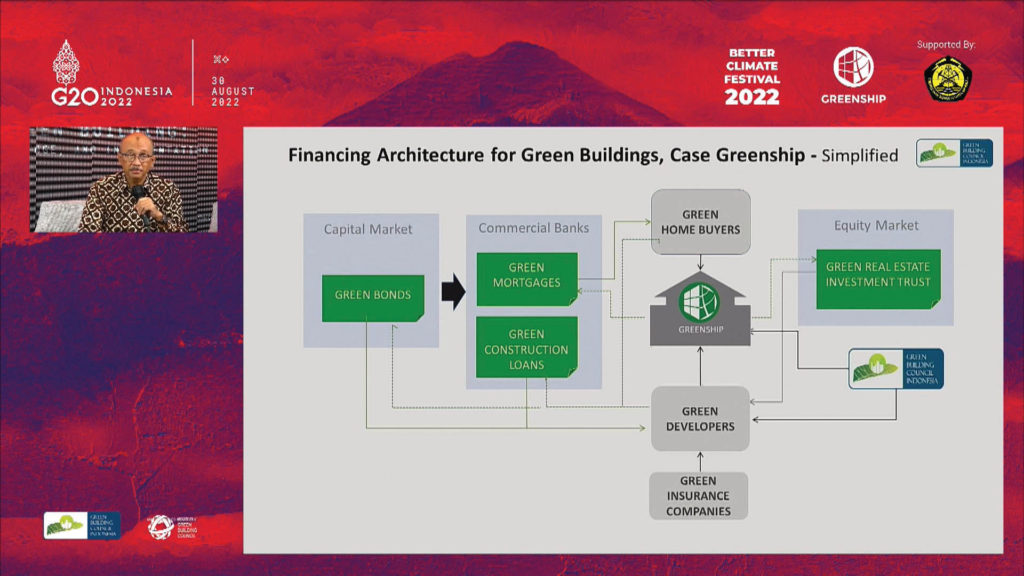Click the Green Insurance Companies box
Image resolution: width=1024 pixels, height=576 pixels.
tap(699, 496)
